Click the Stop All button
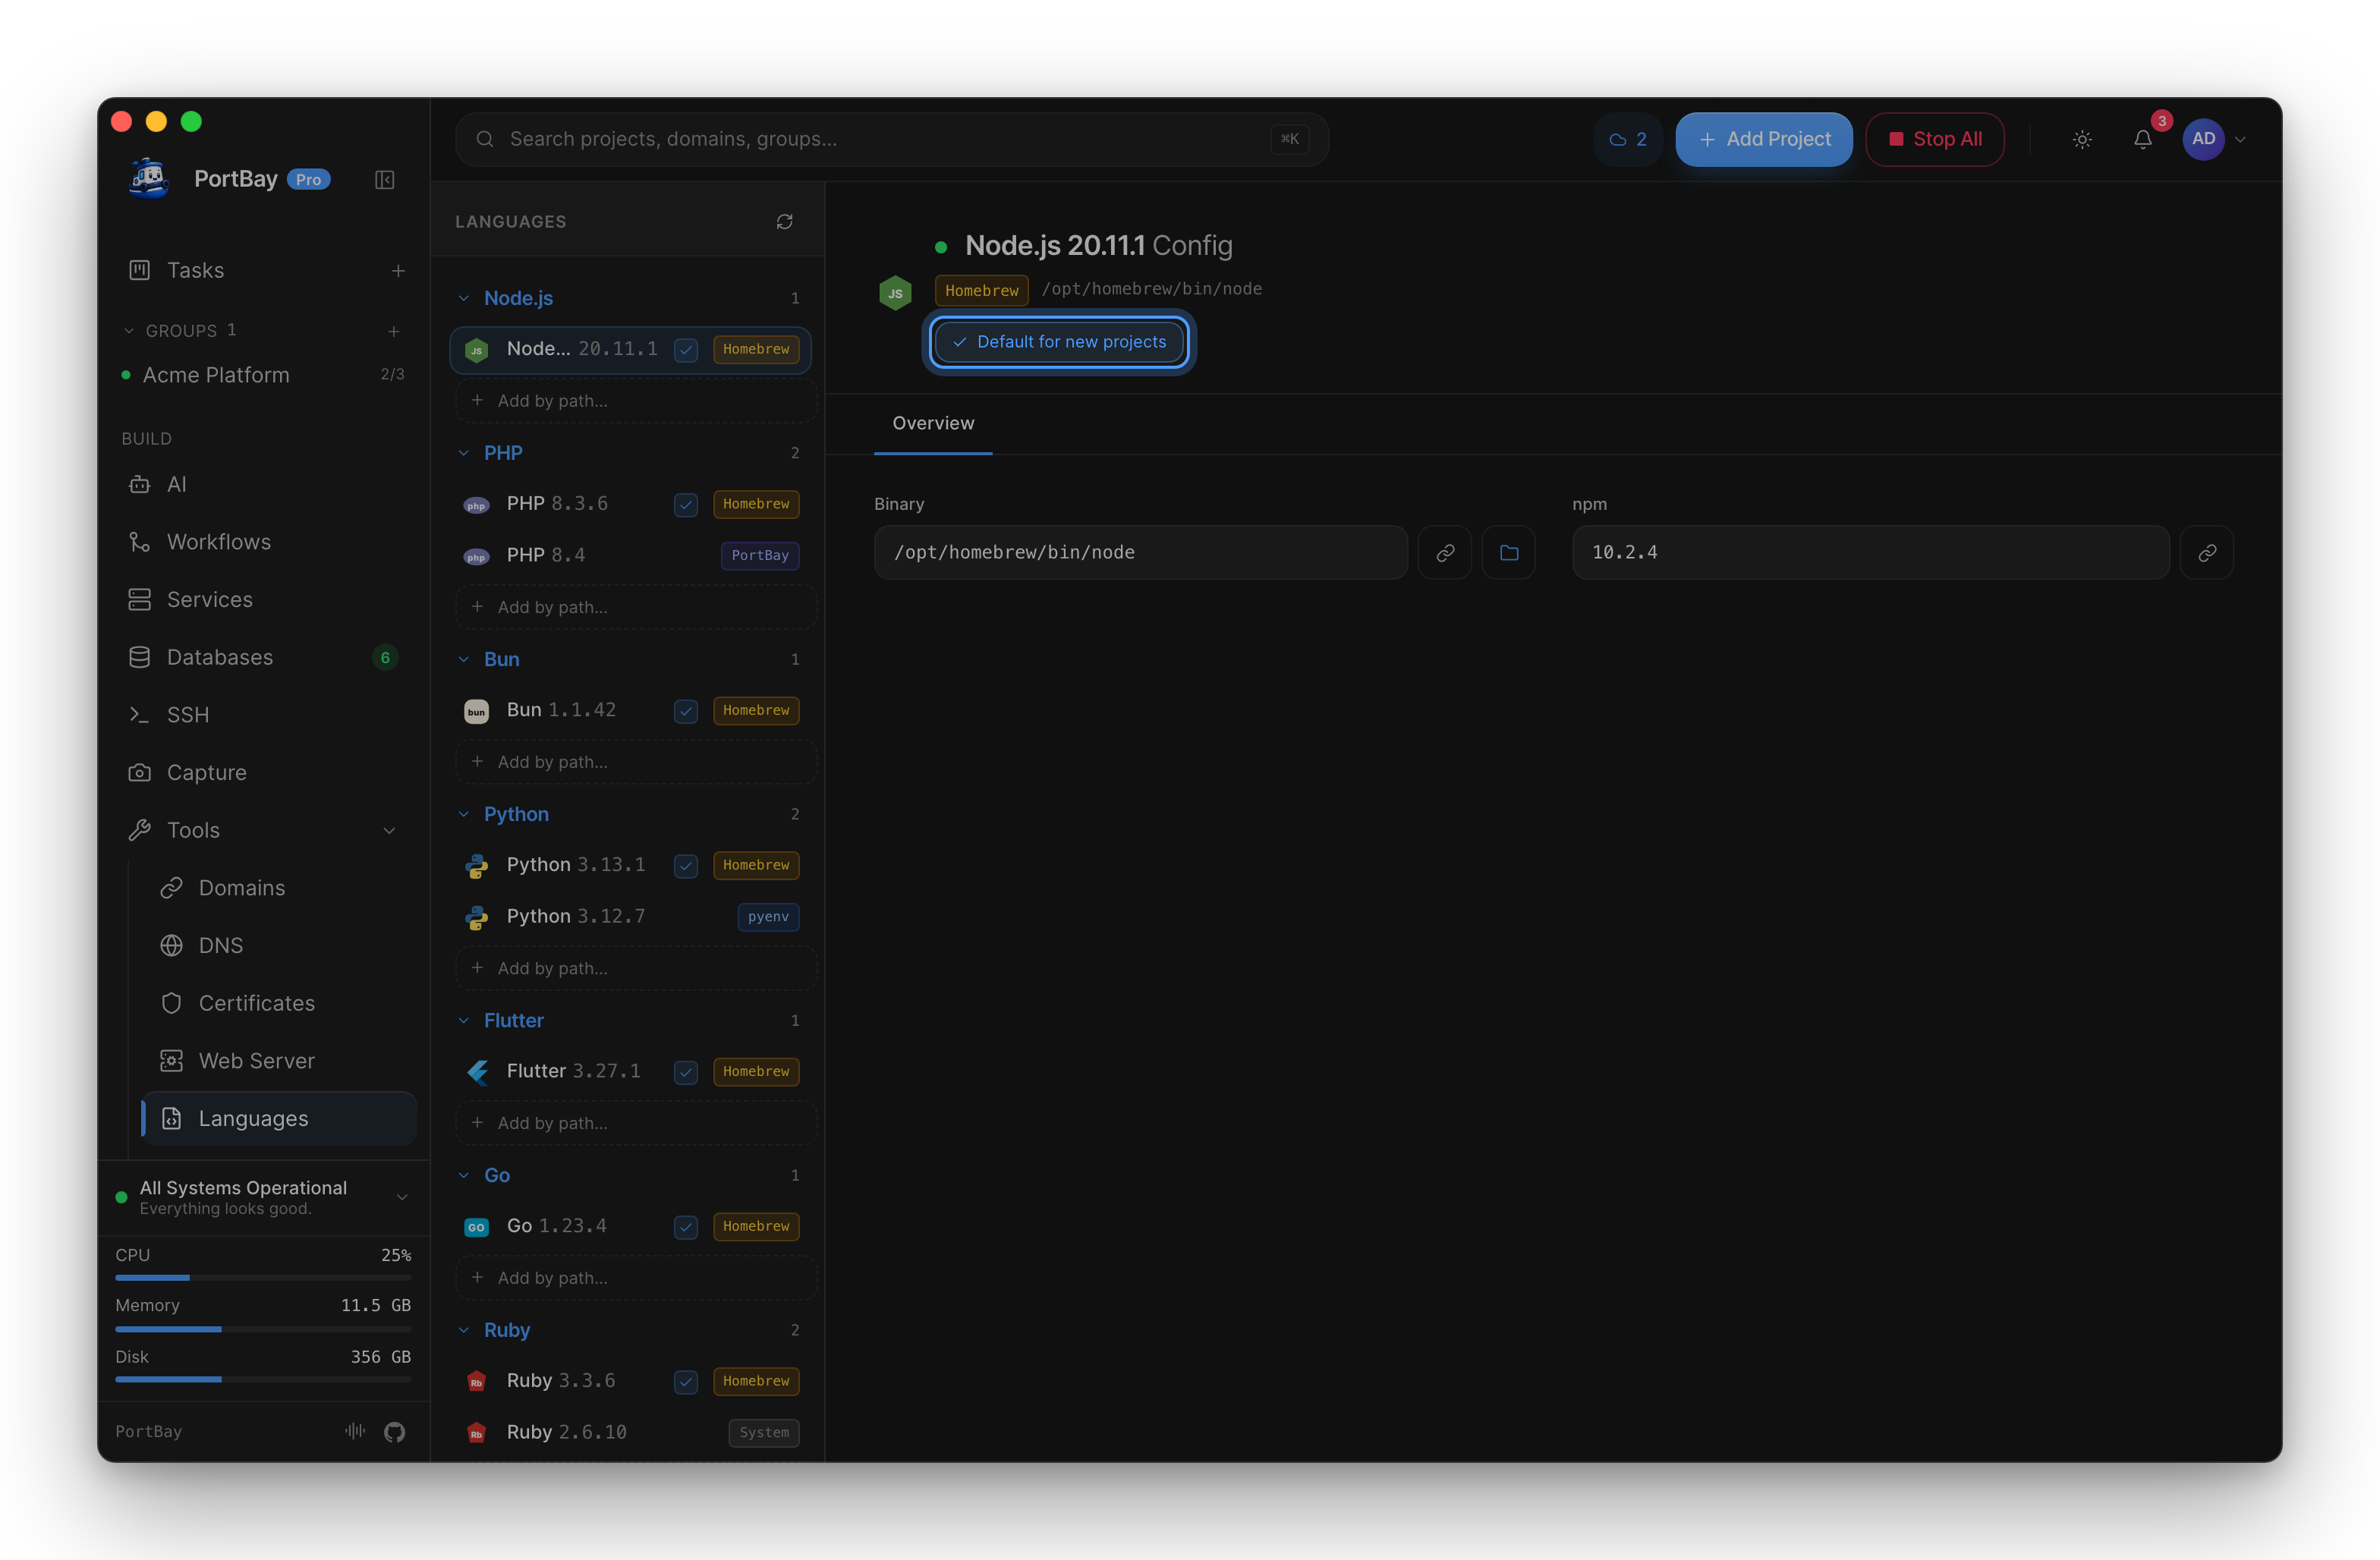 tap(1934, 140)
